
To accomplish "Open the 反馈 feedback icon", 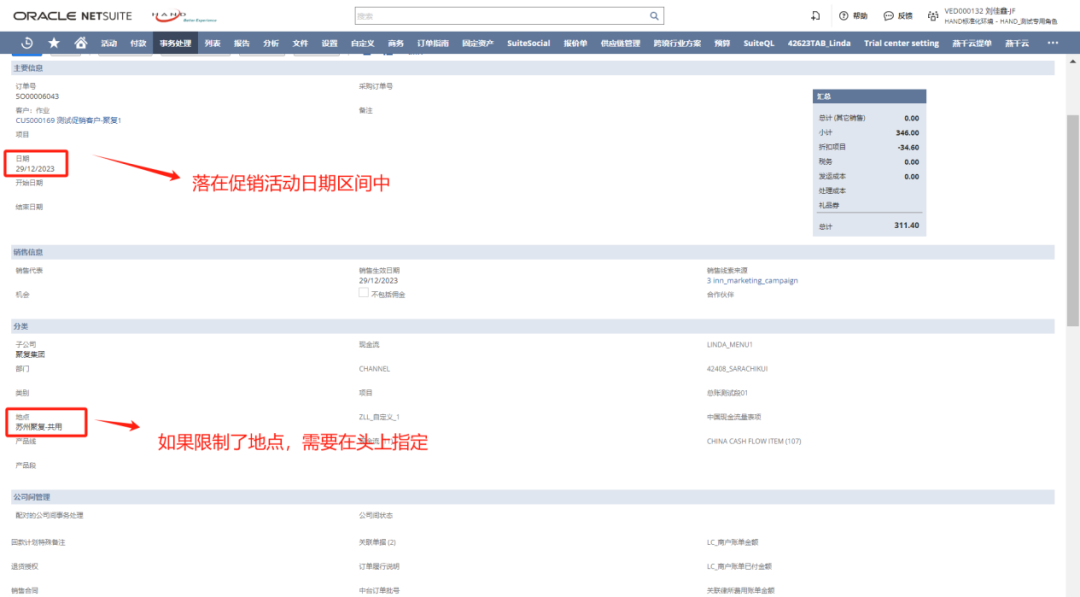I will pyautogui.click(x=897, y=16).
